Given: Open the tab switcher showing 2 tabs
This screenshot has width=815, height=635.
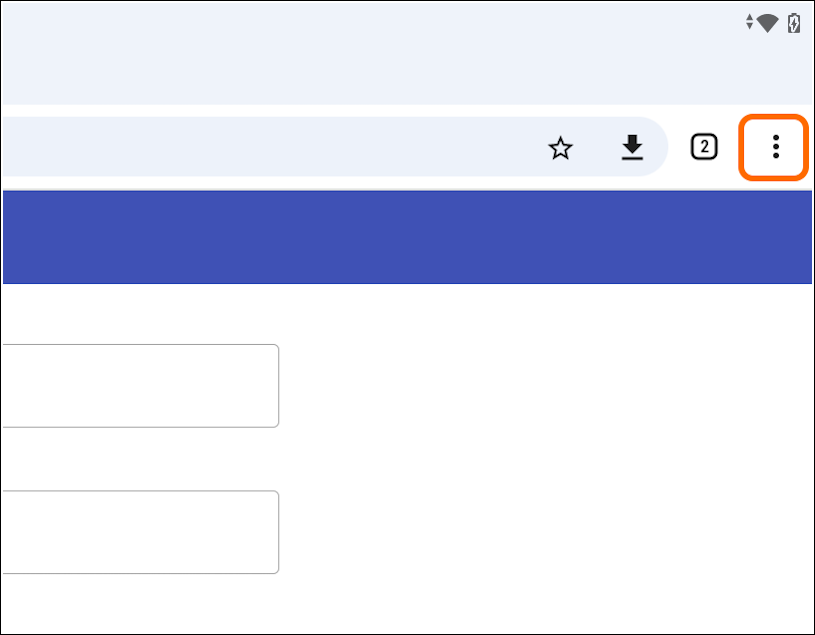Looking at the screenshot, I should click(x=704, y=148).
